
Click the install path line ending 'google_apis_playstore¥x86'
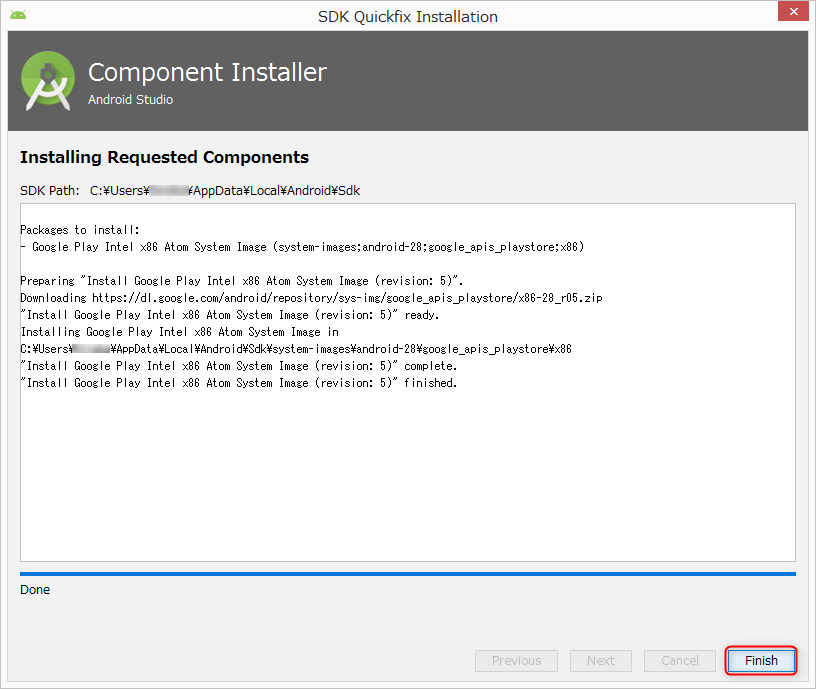click(x=296, y=349)
